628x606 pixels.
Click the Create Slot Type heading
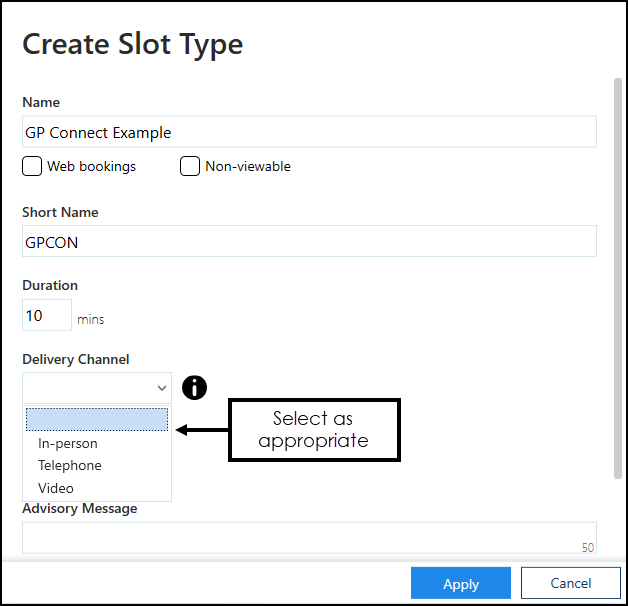tap(133, 44)
